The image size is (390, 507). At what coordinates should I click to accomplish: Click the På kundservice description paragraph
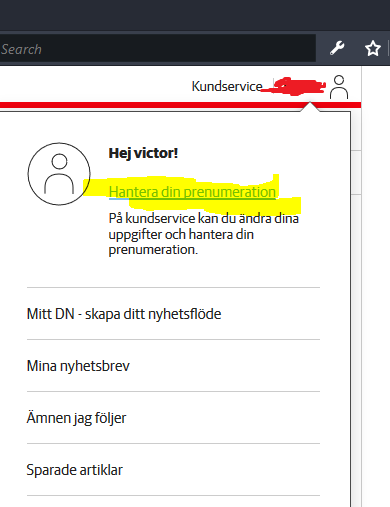click(x=203, y=234)
